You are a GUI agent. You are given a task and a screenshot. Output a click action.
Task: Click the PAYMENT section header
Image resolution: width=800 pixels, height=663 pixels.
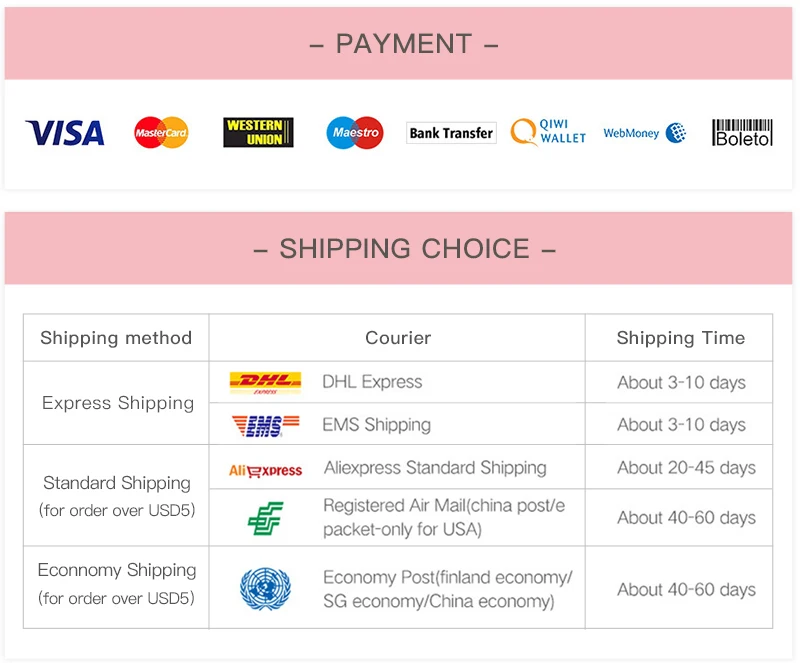(x=398, y=43)
